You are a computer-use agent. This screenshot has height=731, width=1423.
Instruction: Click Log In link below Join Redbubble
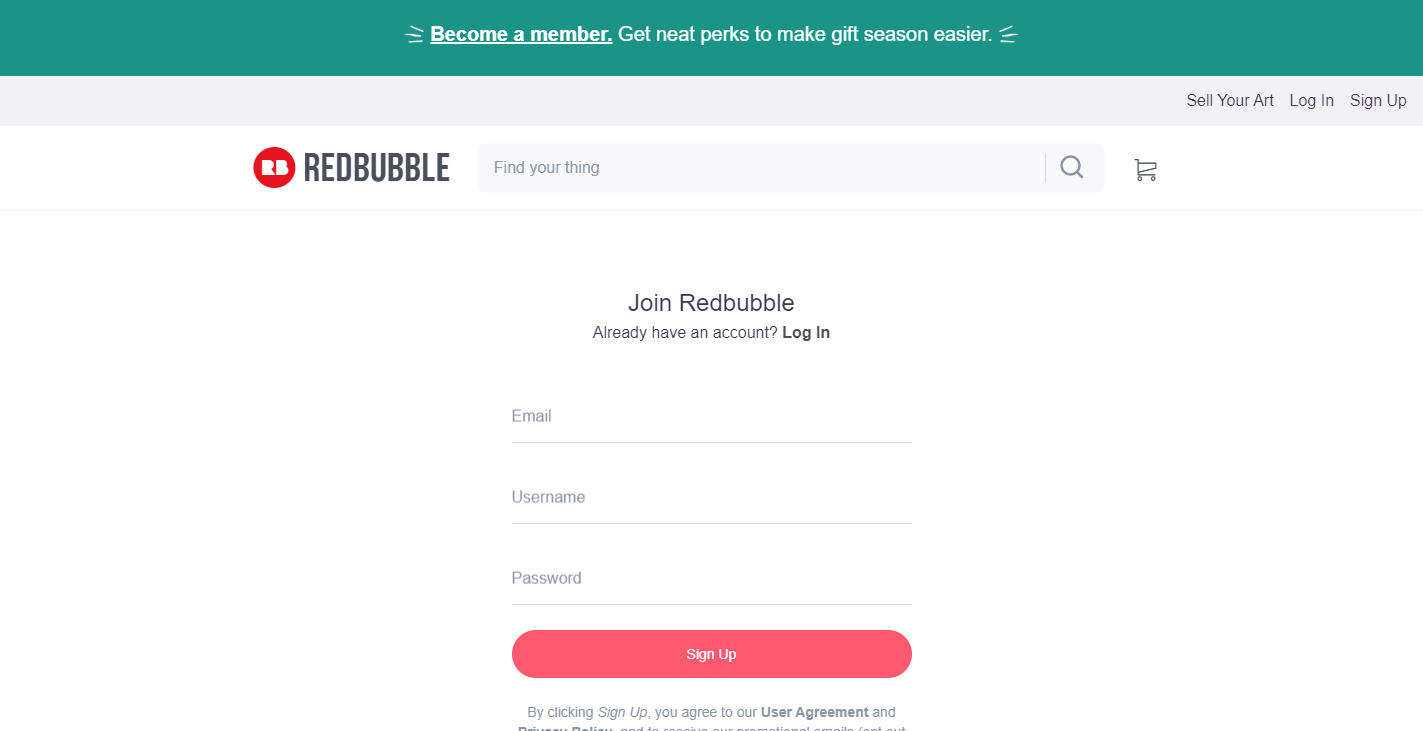click(x=806, y=333)
